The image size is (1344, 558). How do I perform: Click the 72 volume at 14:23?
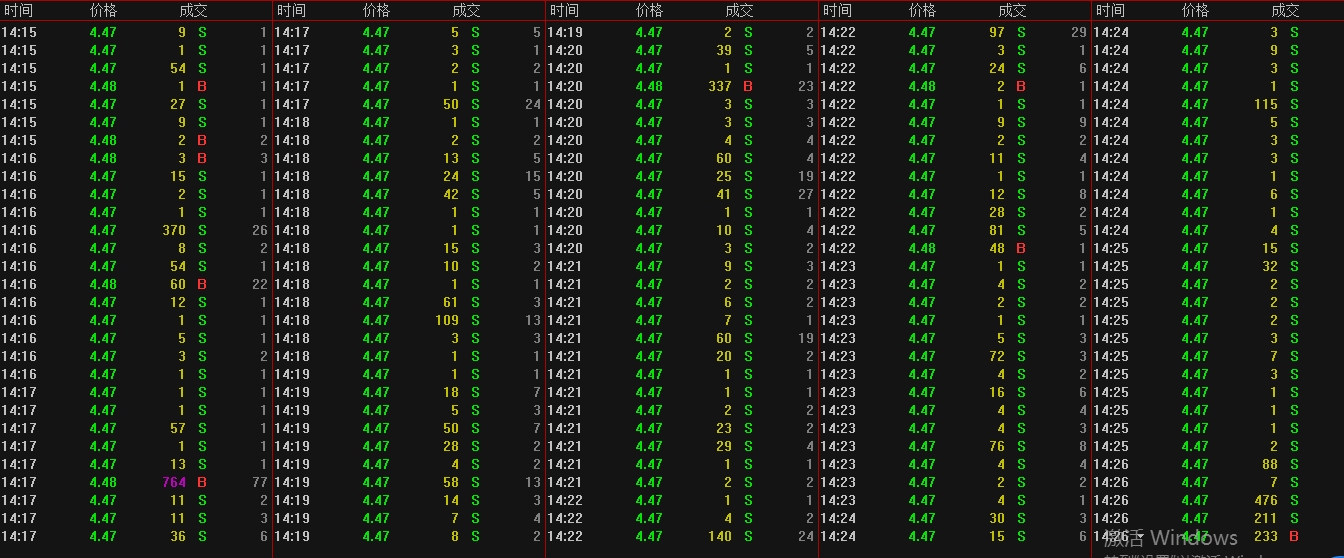(997, 356)
